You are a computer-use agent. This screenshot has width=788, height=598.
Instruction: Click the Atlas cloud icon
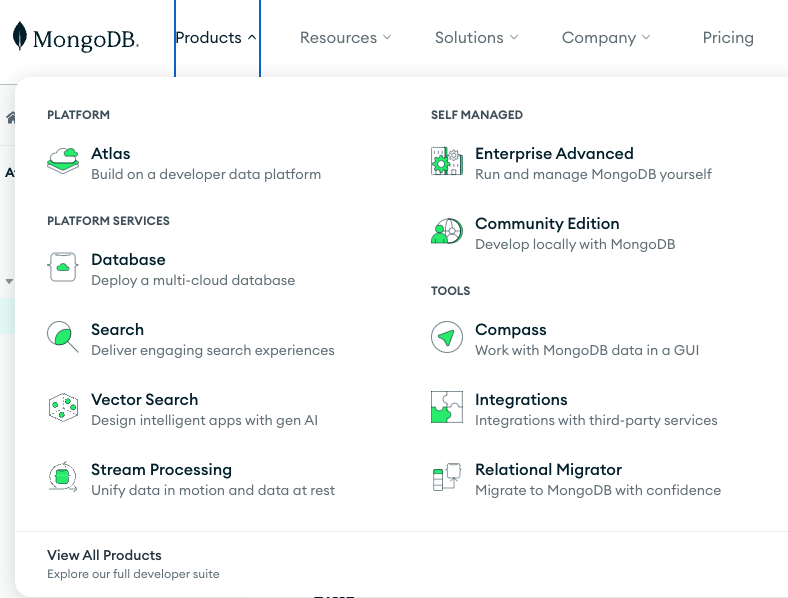pyautogui.click(x=63, y=161)
